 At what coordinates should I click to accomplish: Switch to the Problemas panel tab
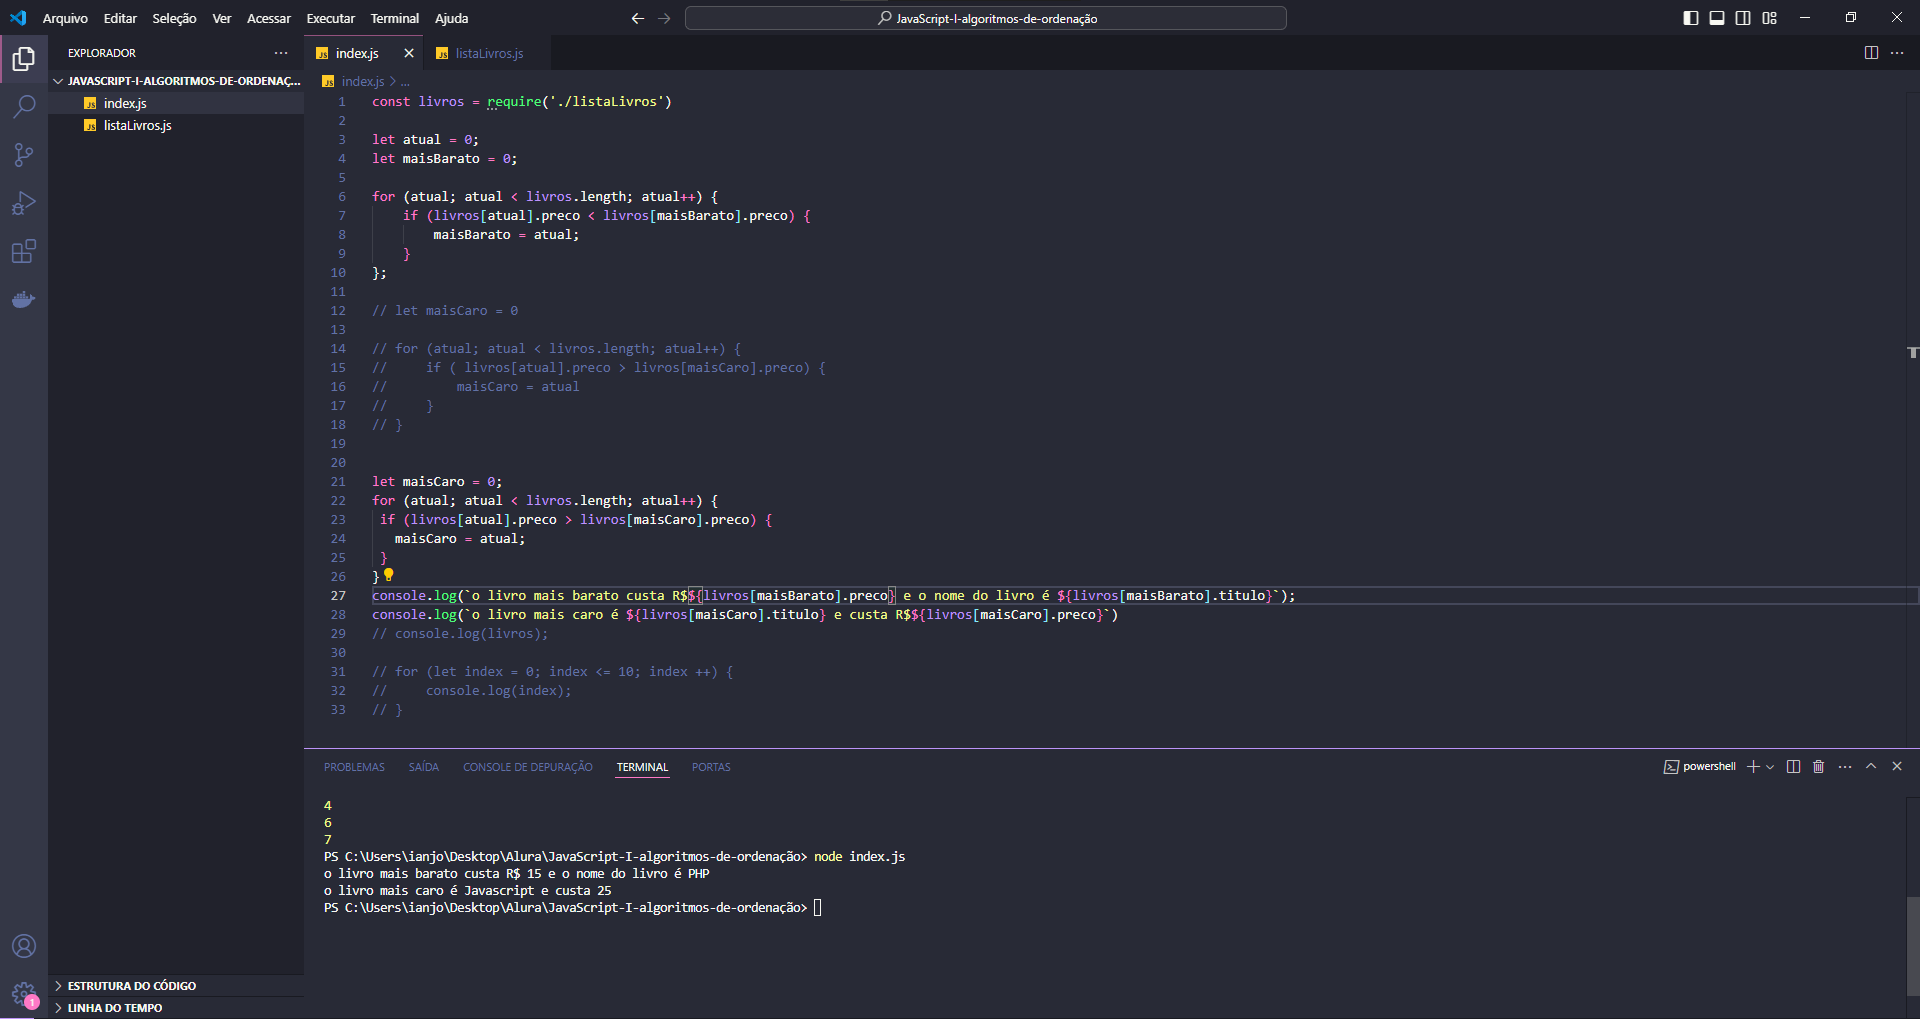(354, 767)
